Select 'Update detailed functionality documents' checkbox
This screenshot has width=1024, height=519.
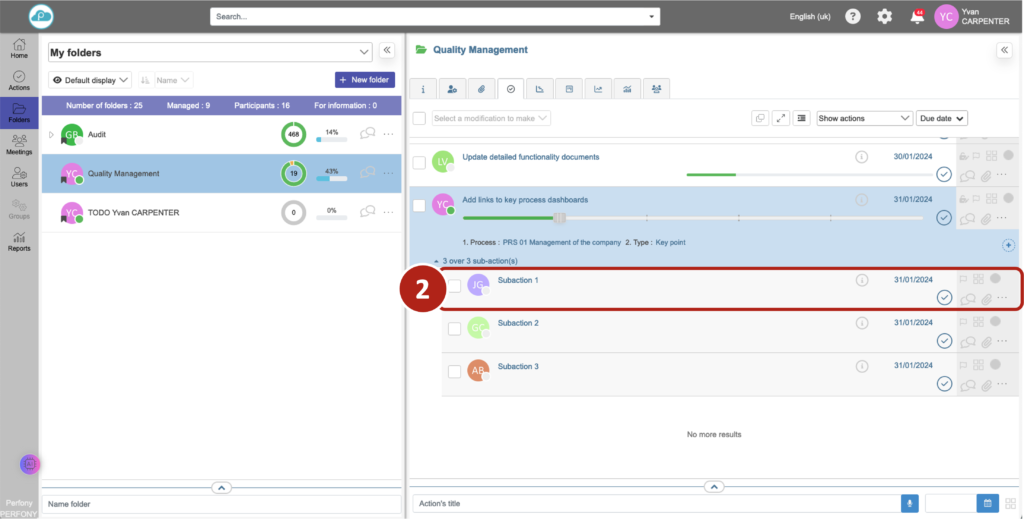(x=419, y=162)
